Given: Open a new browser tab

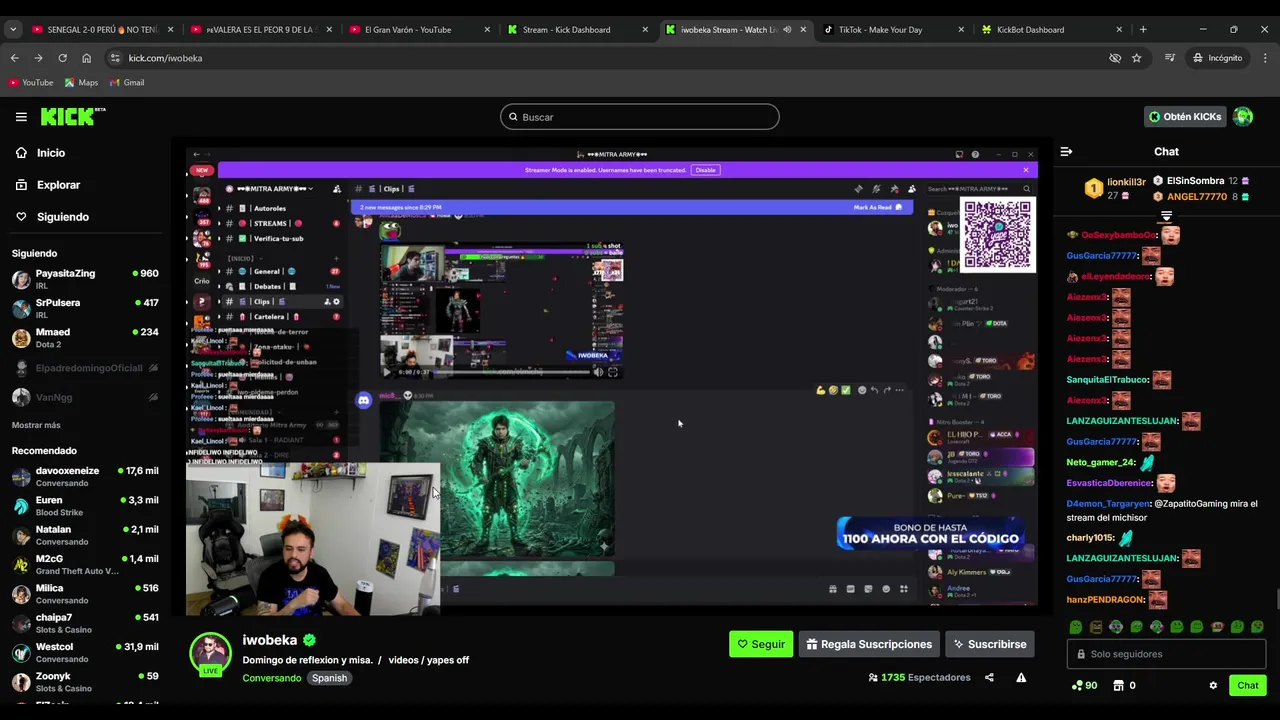Looking at the screenshot, I should click(x=1143, y=30).
